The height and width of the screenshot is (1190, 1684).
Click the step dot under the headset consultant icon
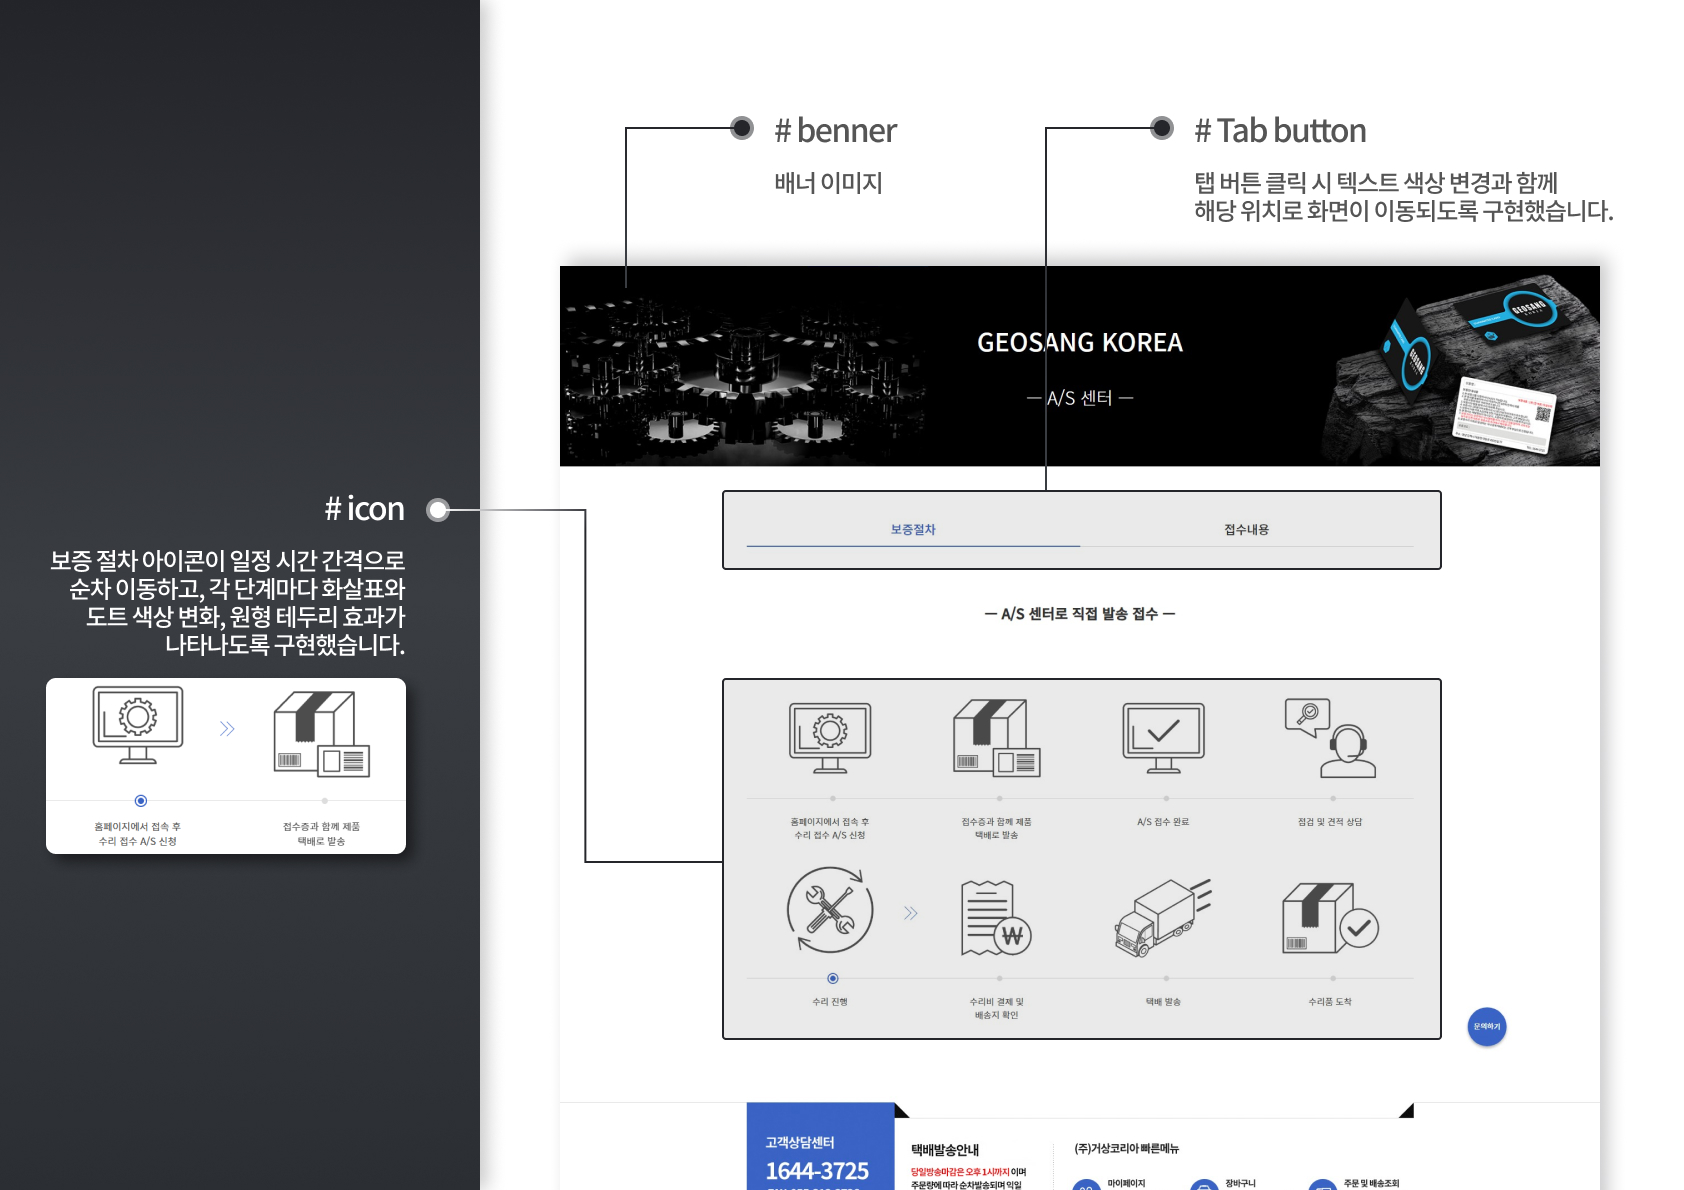1333,798
